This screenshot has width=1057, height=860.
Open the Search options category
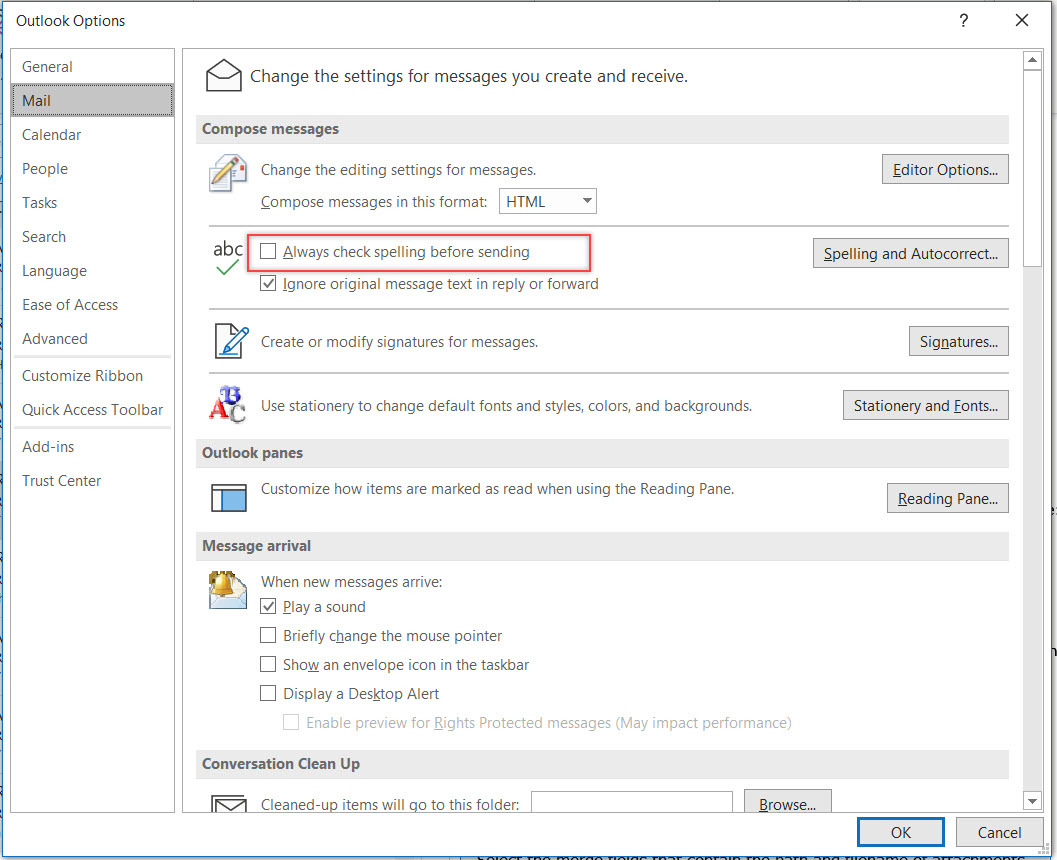coord(92,237)
